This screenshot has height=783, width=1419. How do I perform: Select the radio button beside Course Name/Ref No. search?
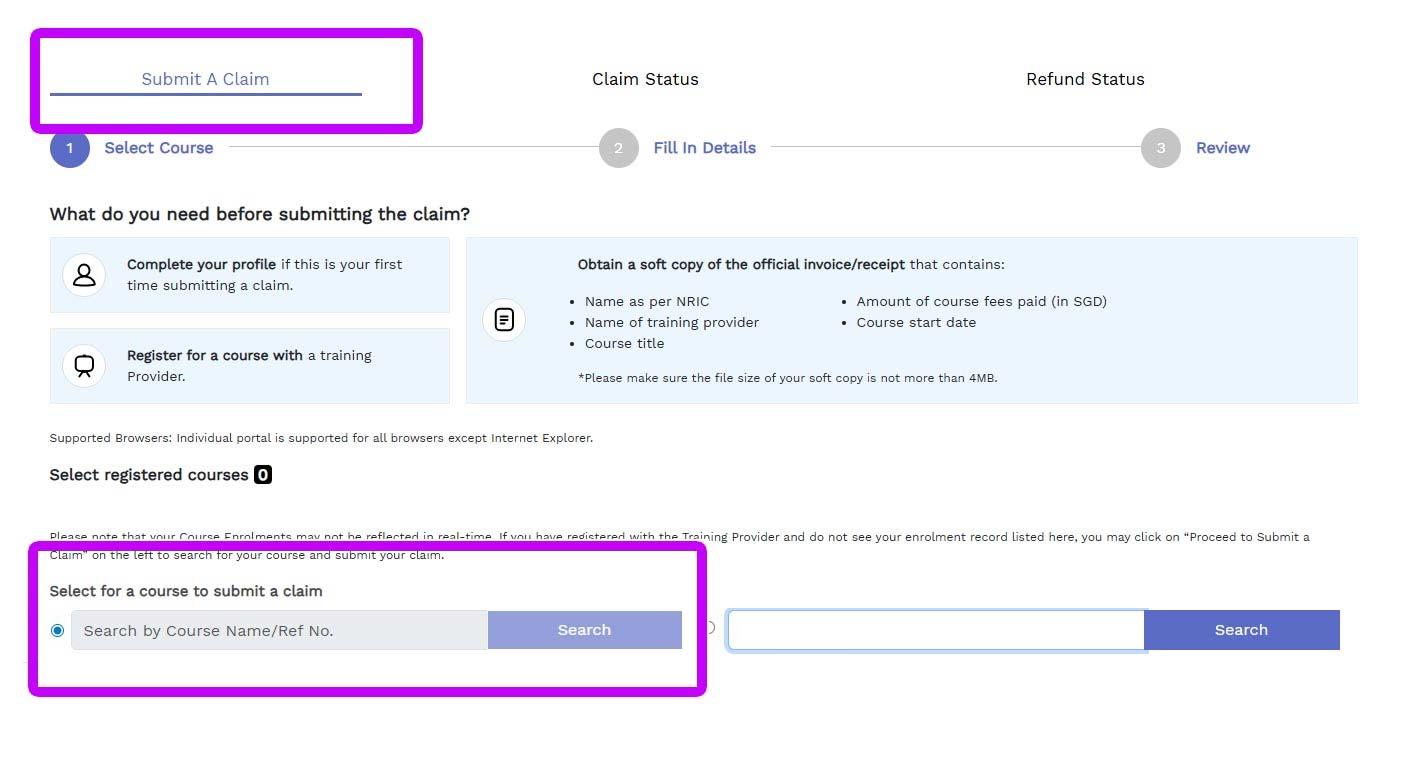[57, 630]
